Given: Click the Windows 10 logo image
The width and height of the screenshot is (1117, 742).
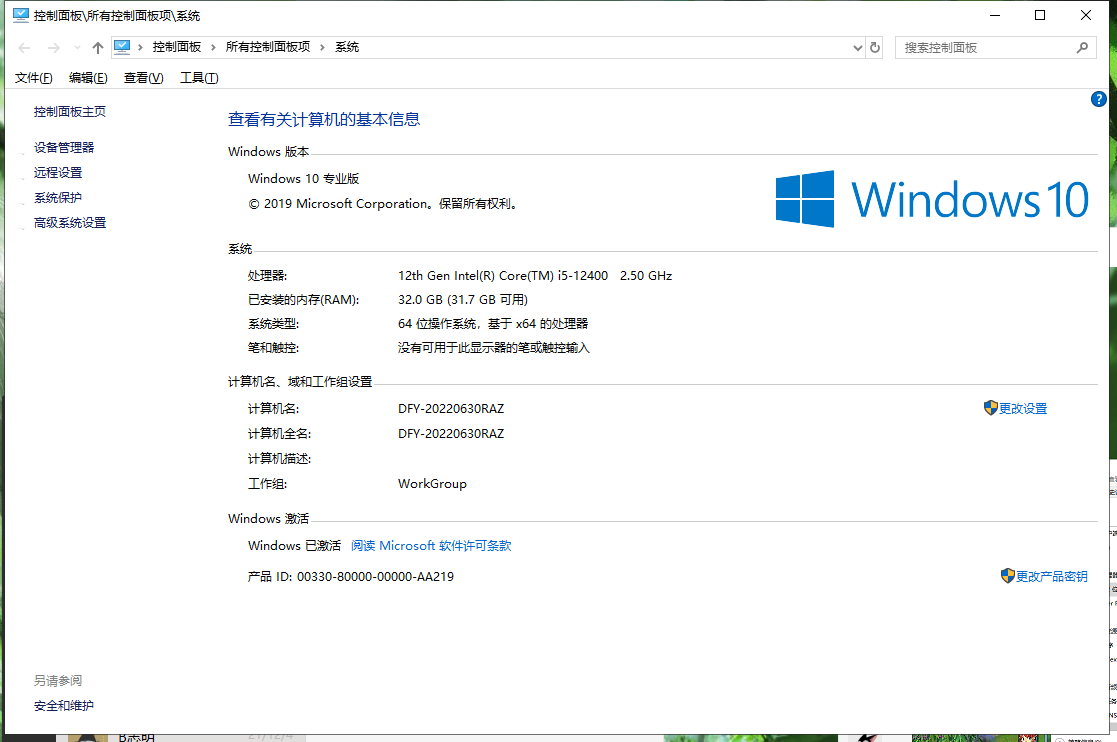Looking at the screenshot, I should tap(931, 199).
